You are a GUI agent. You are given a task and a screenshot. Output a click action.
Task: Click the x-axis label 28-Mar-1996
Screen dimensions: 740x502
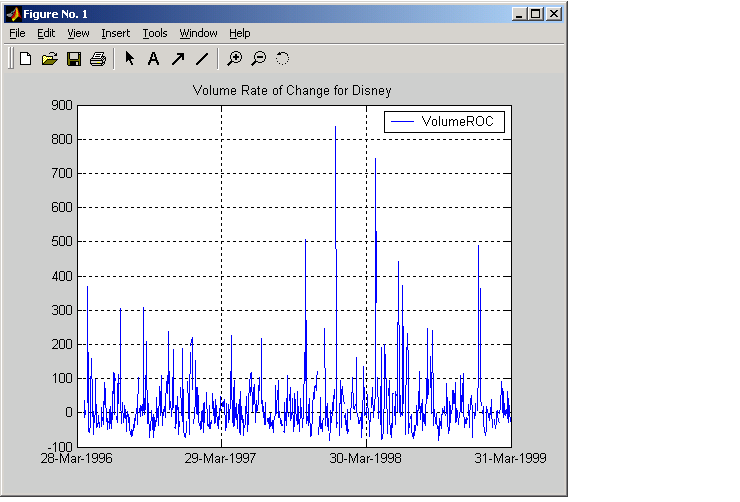[76, 458]
